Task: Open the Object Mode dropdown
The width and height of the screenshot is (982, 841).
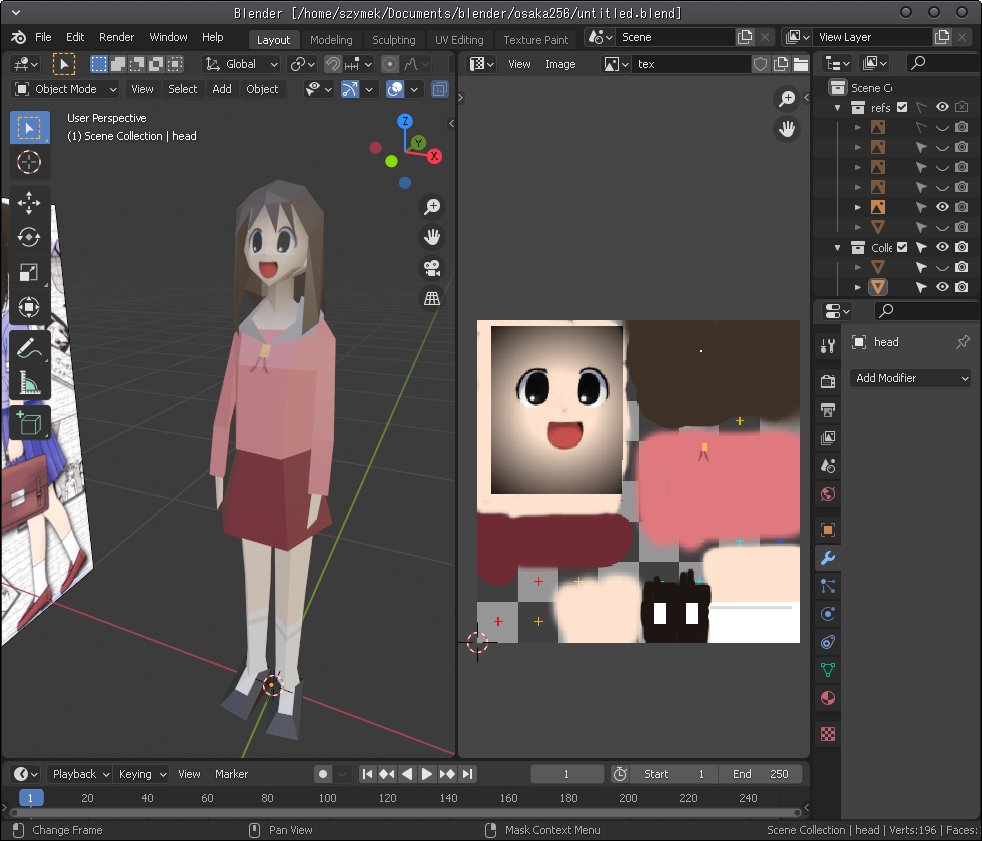Action: tap(66, 89)
